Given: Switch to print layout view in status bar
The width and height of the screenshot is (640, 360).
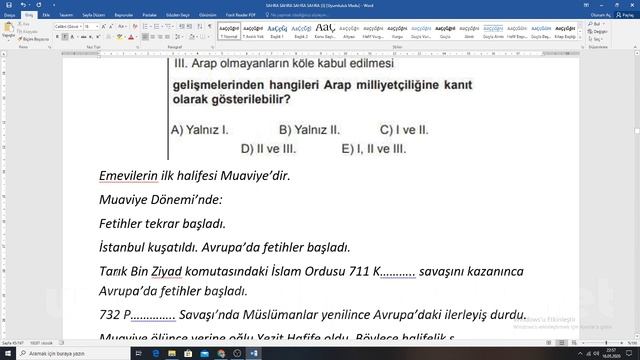Looking at the screenshot, I should tap(562, 343).
